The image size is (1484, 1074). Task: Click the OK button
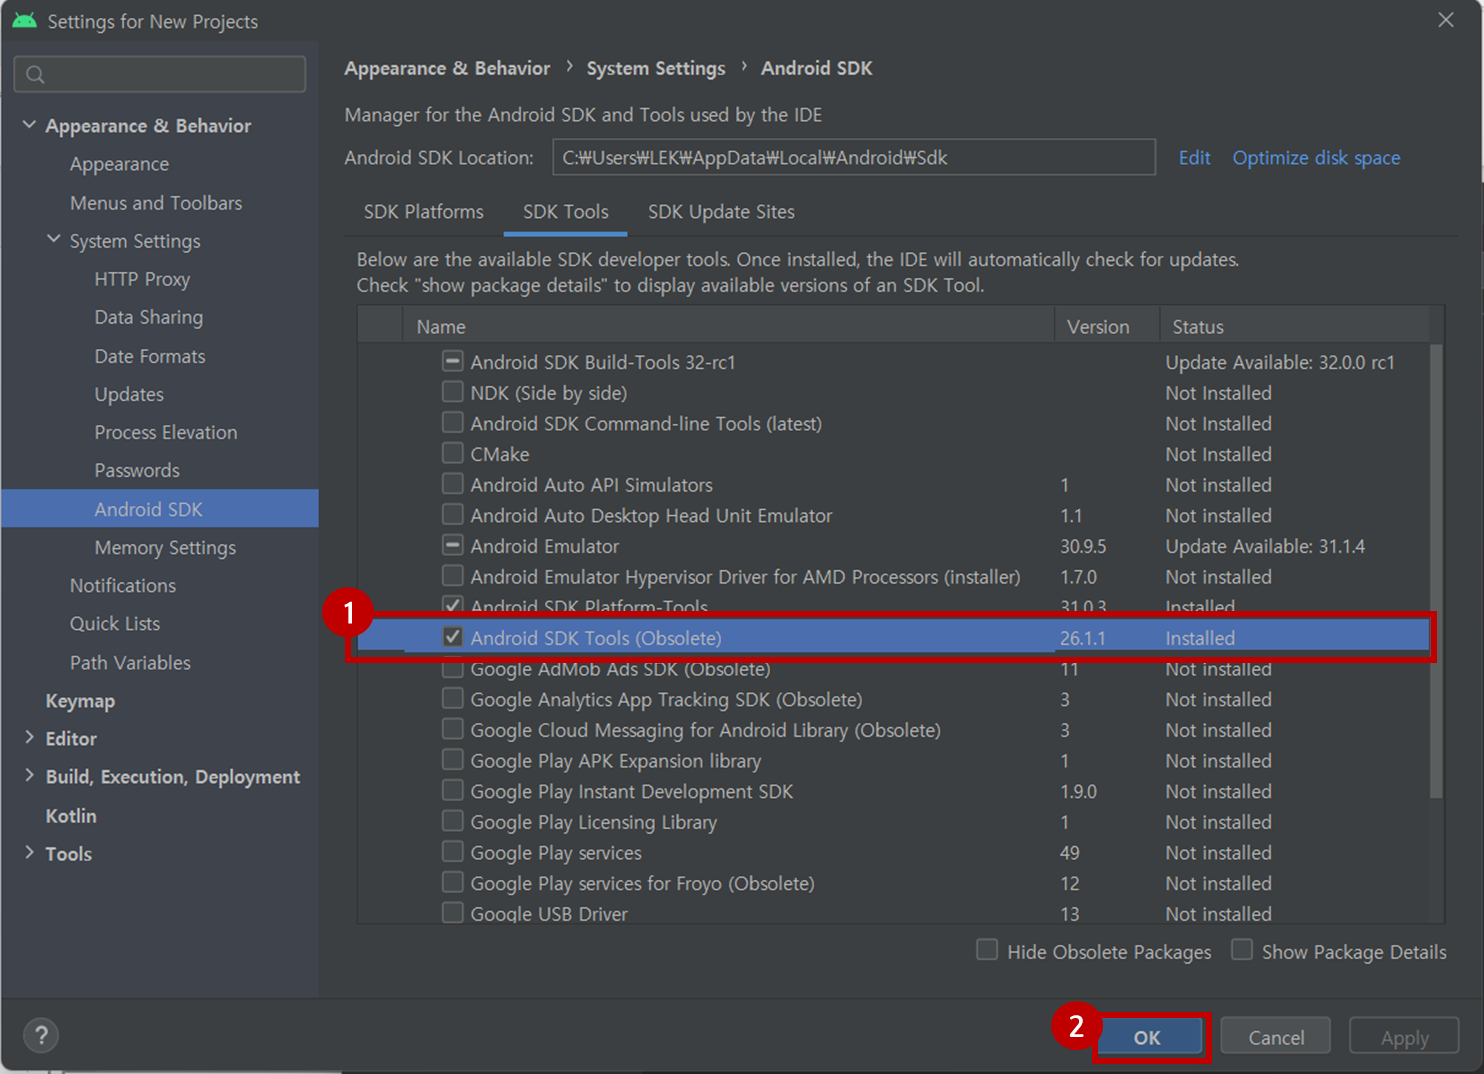pyautogui.click(x=1147, y=1037)
